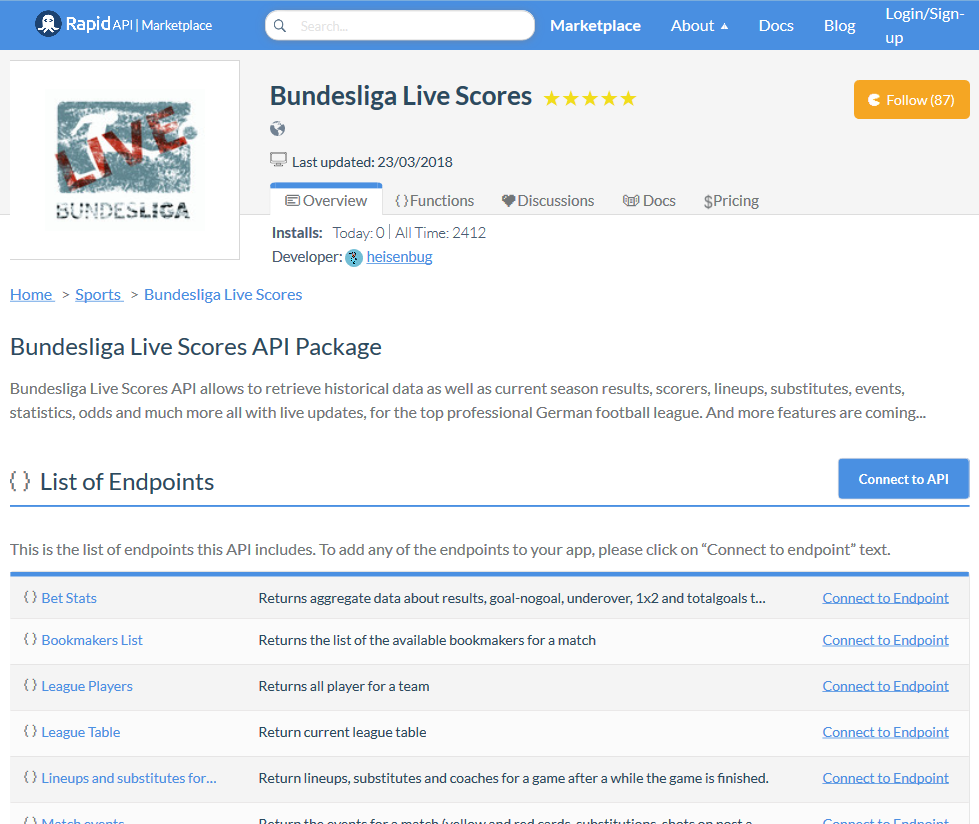
Task: Open the $Pricing tab
Action: click(731, 200)
